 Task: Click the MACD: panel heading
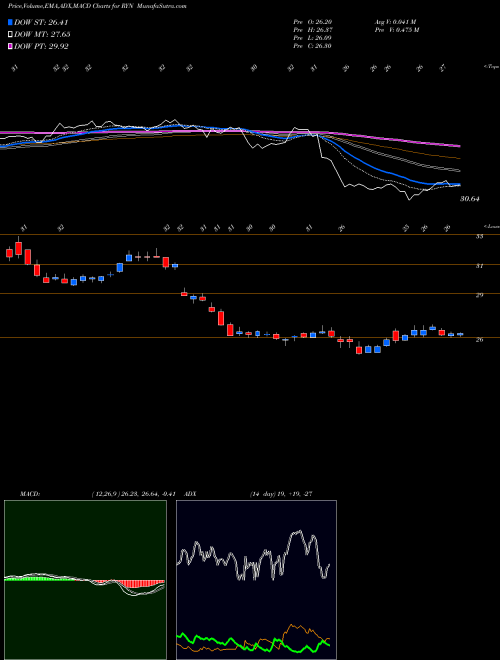pyautogui.click(x=30, y=494)
